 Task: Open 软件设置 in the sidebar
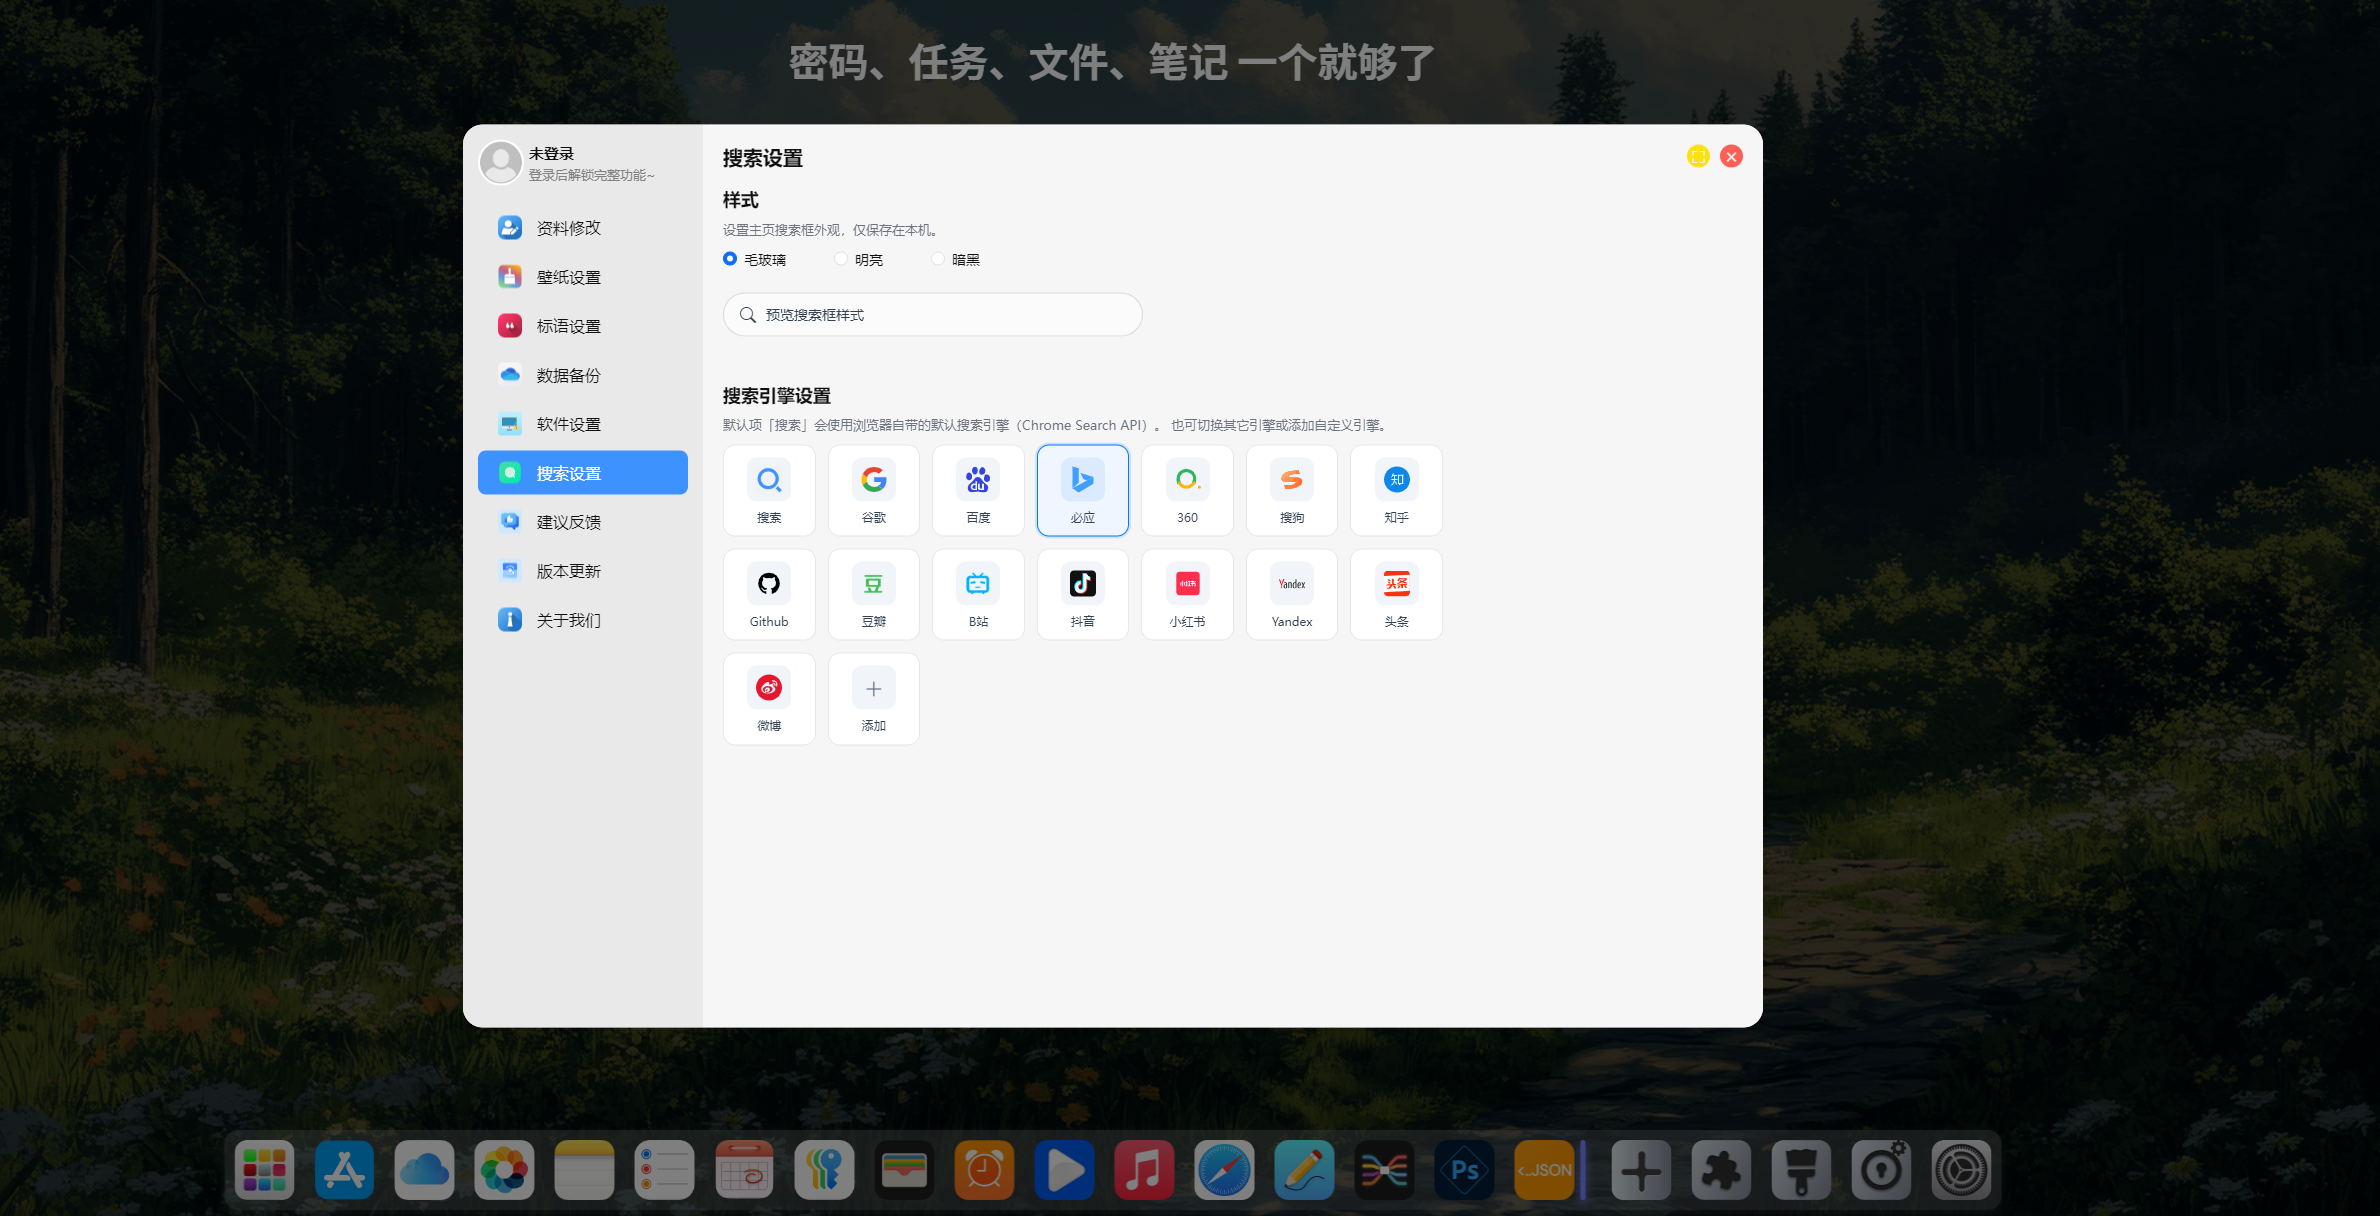(583, 424)
